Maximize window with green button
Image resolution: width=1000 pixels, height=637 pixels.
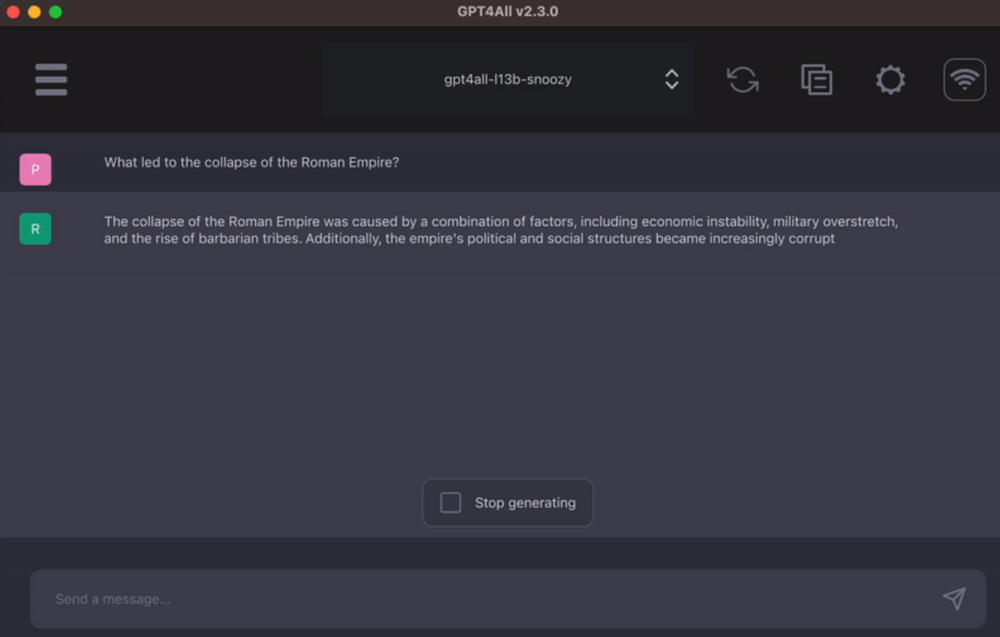coord(55,12)
